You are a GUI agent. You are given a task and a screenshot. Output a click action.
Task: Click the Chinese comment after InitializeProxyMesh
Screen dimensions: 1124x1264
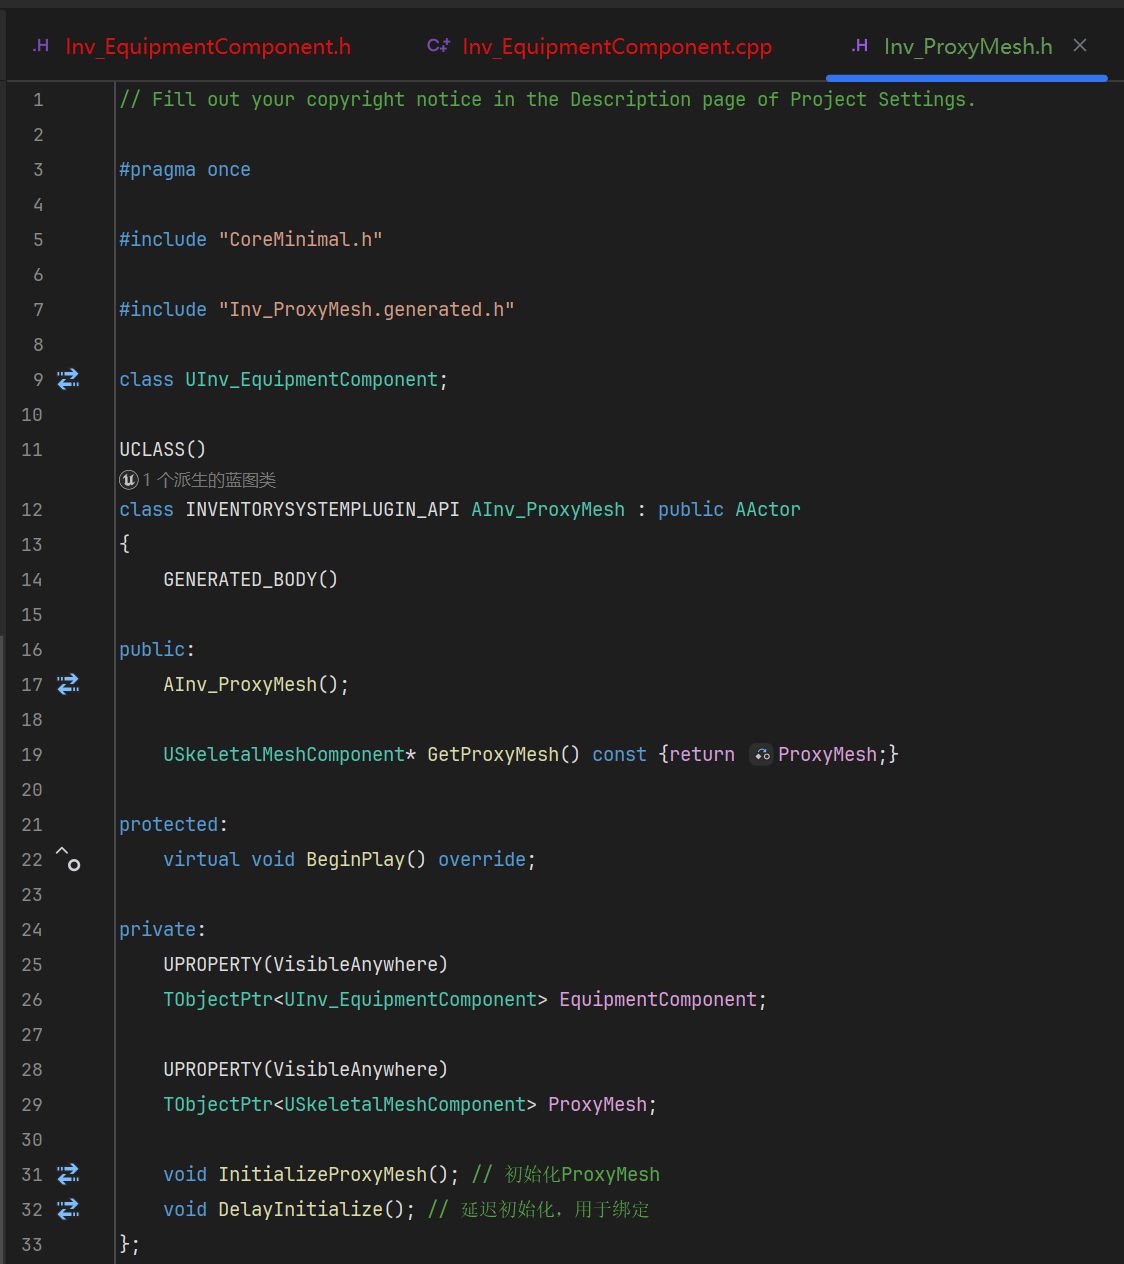pos(566,1175)
